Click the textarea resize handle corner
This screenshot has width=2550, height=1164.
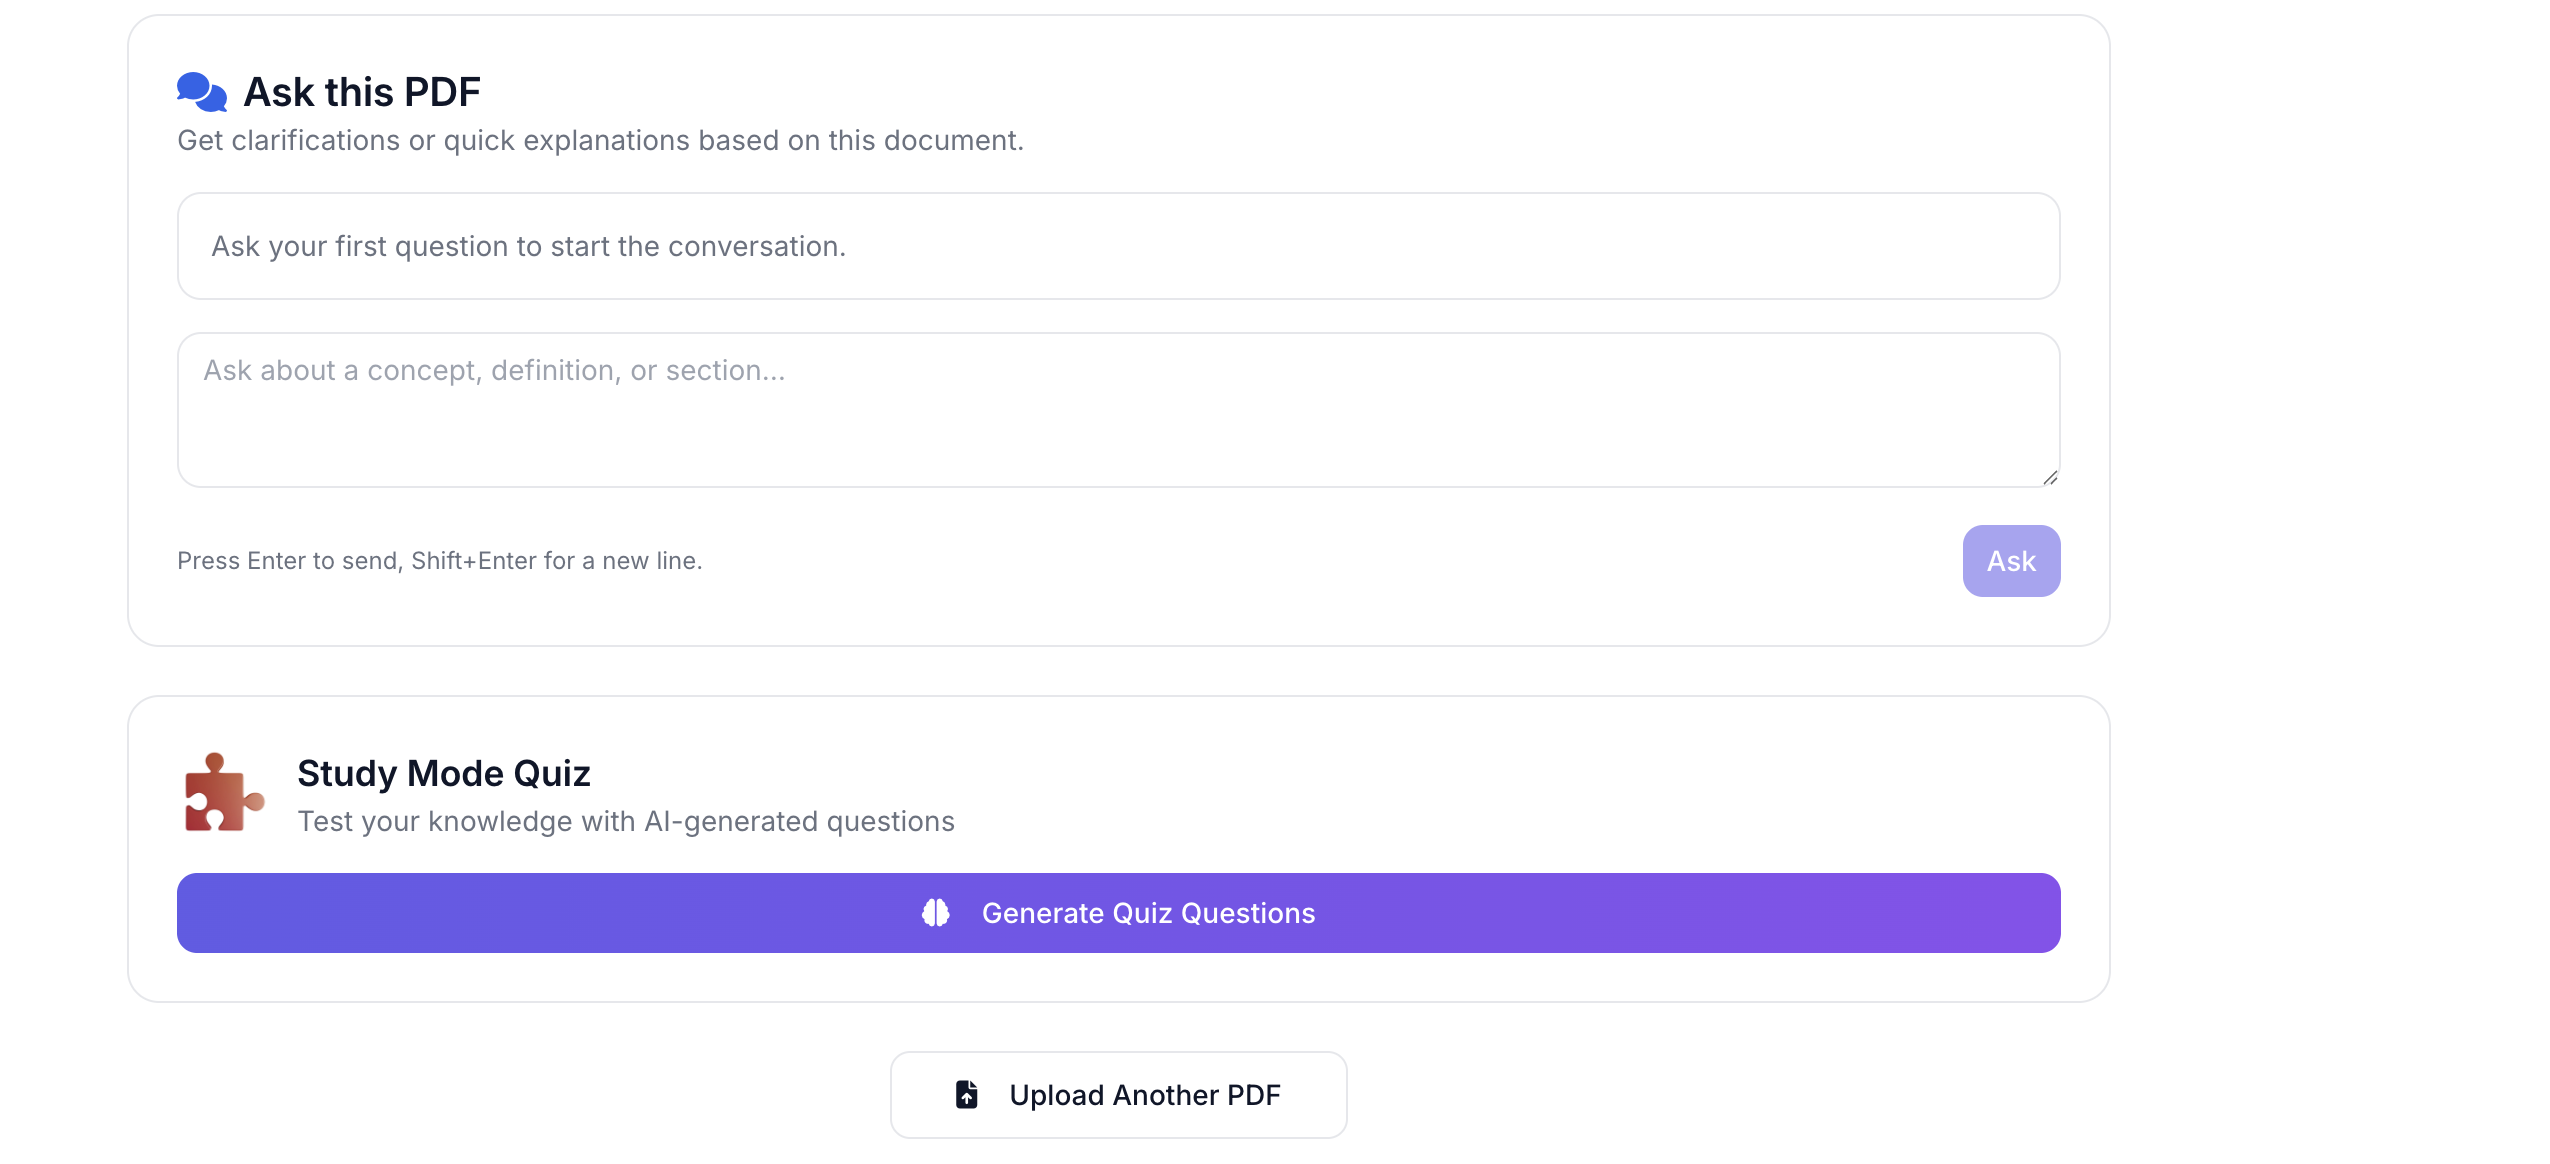point(2050,478)
